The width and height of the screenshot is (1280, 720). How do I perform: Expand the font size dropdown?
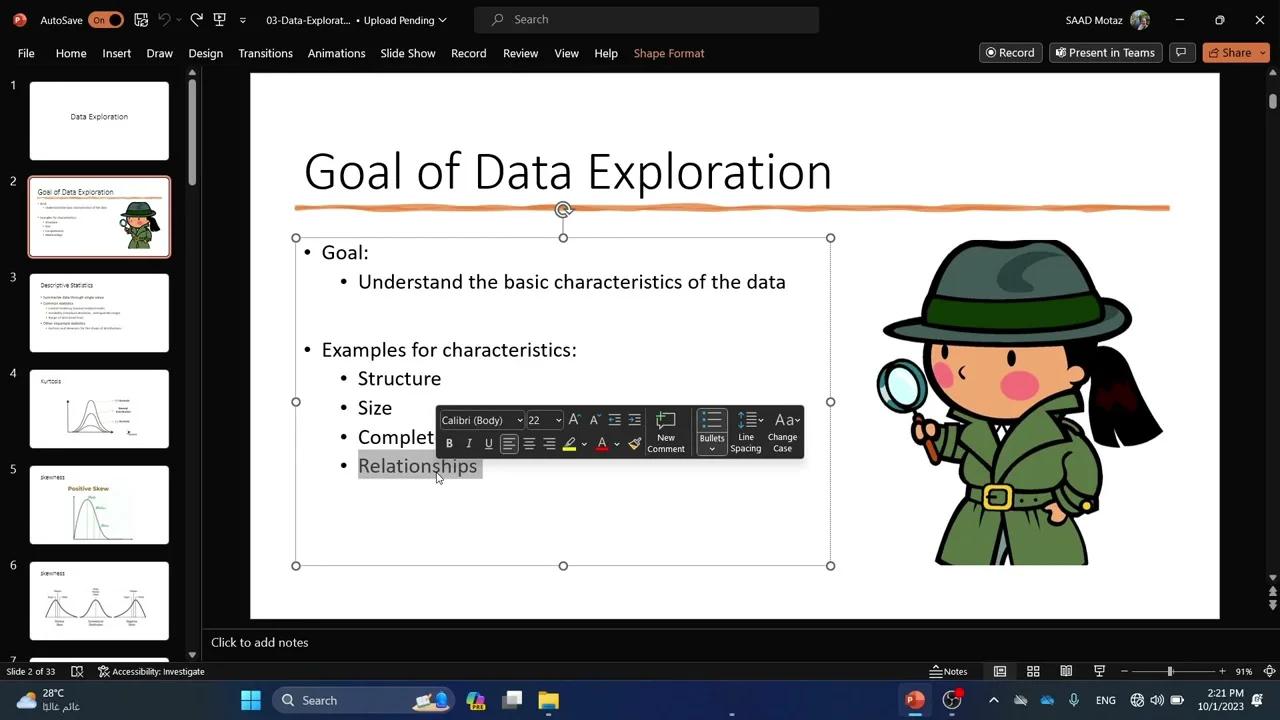557,420
